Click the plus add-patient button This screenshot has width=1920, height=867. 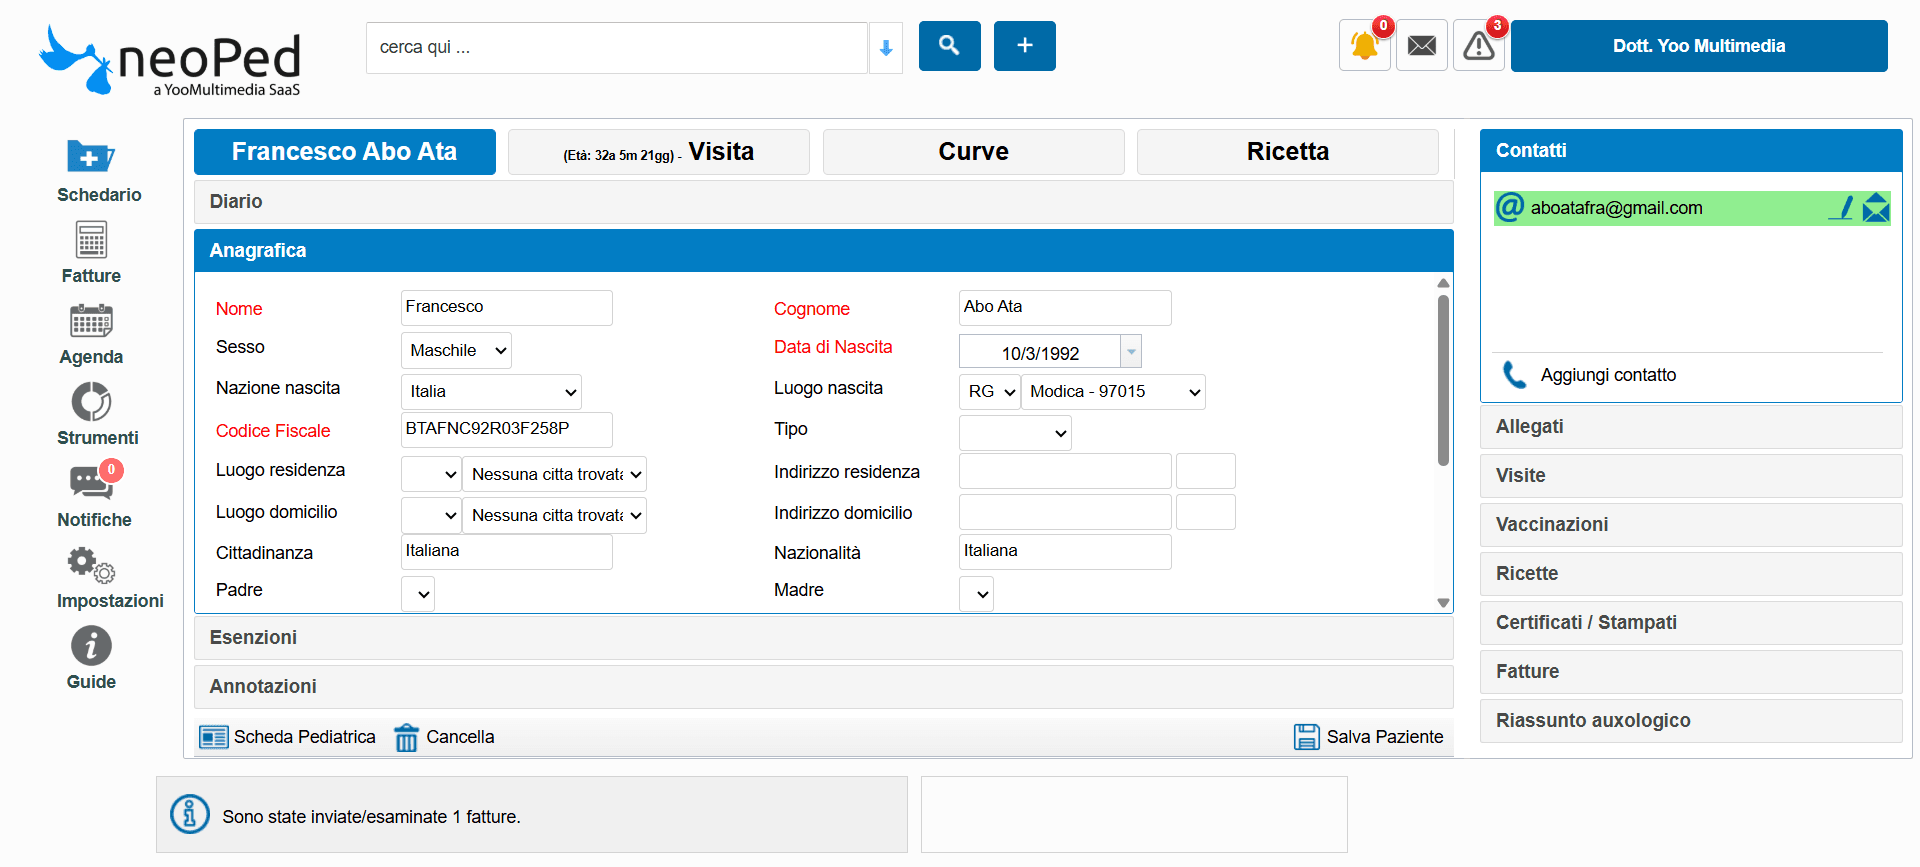pyautogui.click(x=1024, y=46)
